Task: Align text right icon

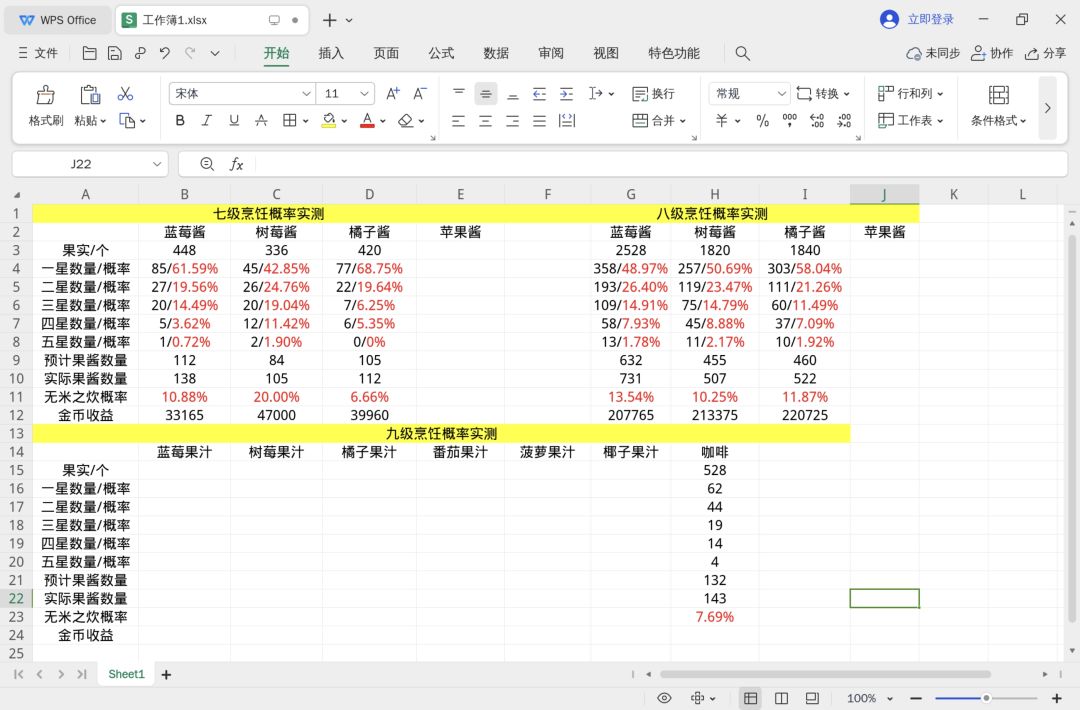Action: (x=512, y=121)
